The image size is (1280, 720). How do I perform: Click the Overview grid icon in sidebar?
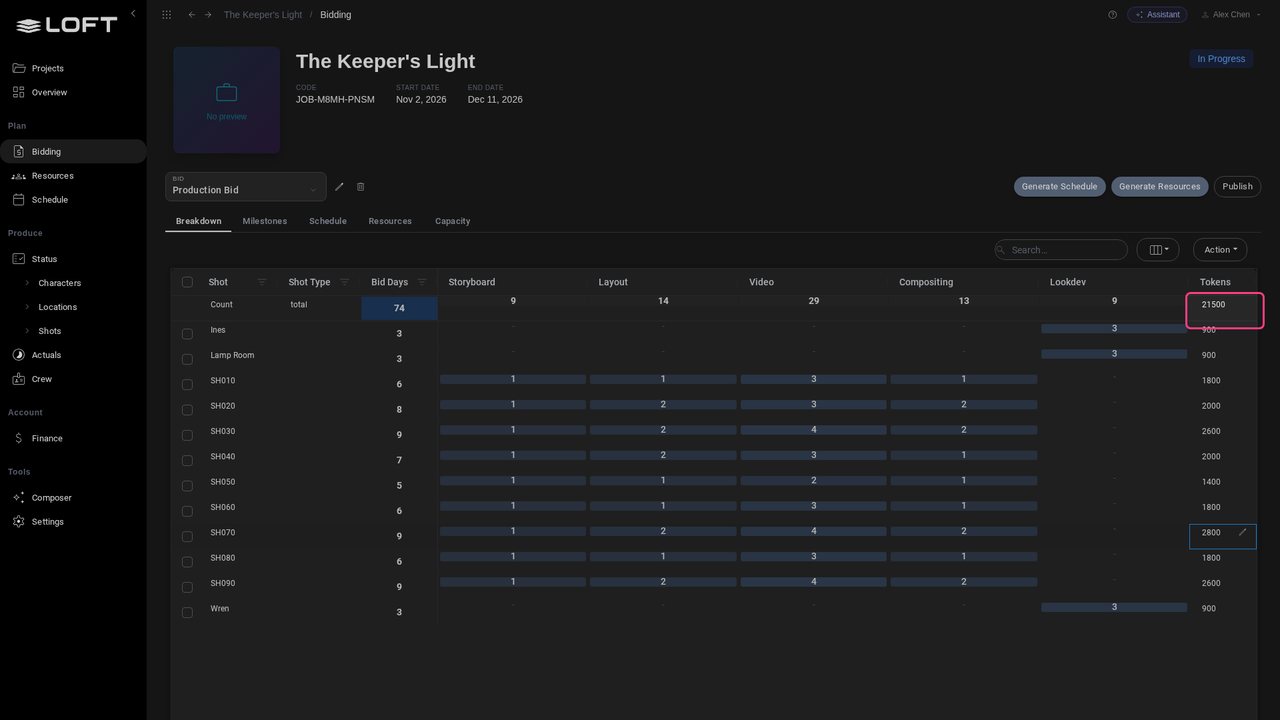point(19,92)
